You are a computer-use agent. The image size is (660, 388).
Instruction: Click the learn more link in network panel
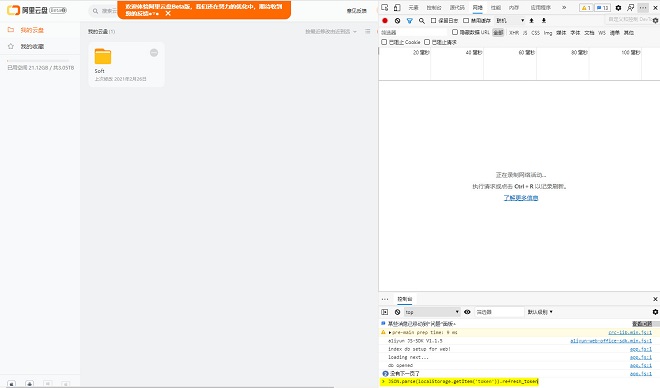[x=521, y=198]
